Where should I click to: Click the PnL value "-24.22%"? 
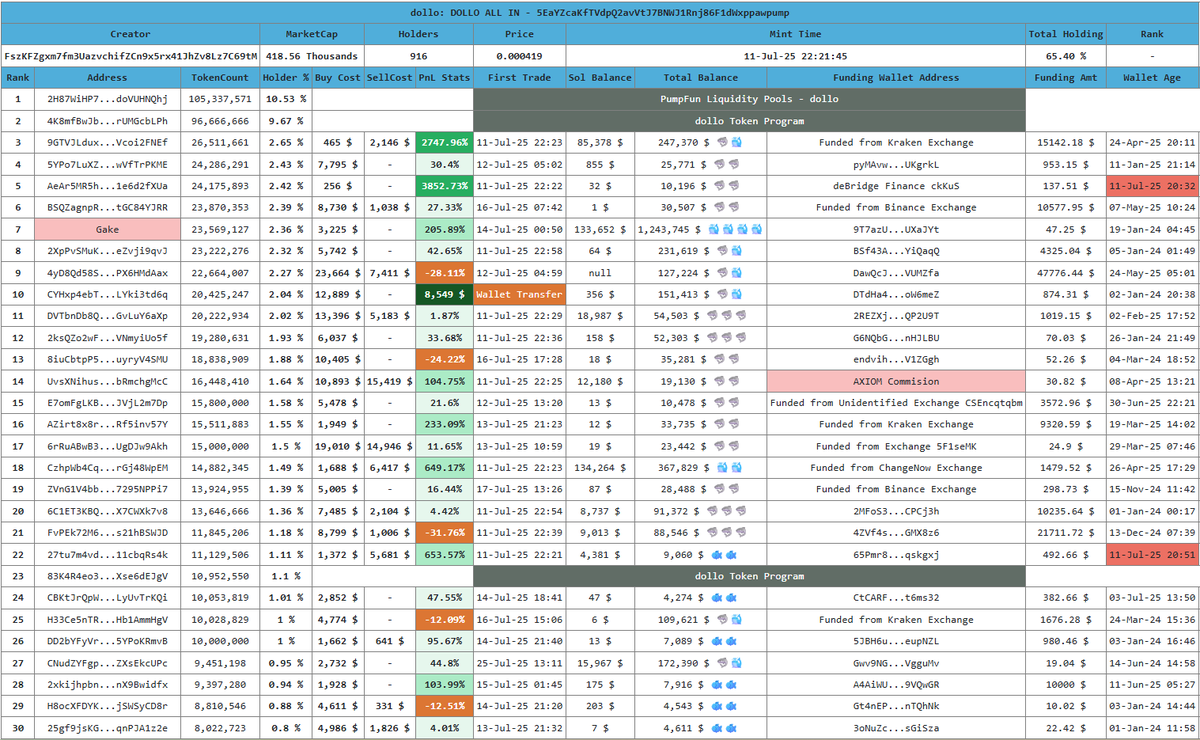(x=444, y=359)
